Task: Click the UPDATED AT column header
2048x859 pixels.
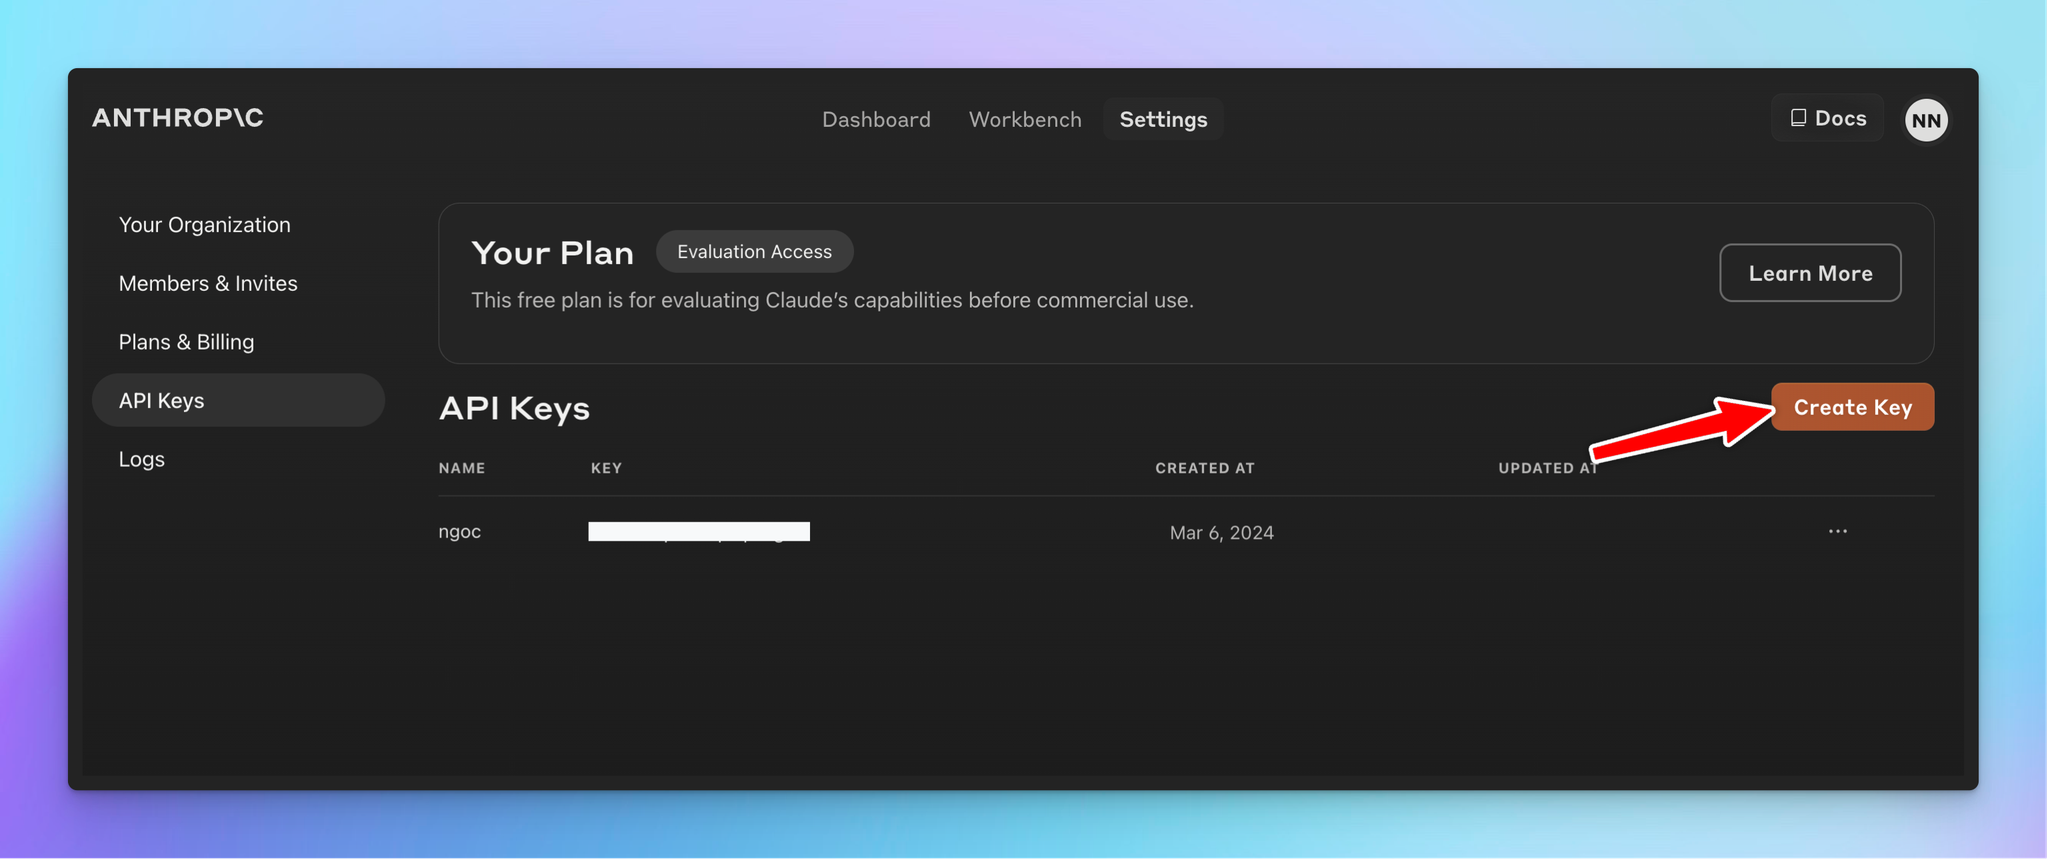Action: [1547, 468]
